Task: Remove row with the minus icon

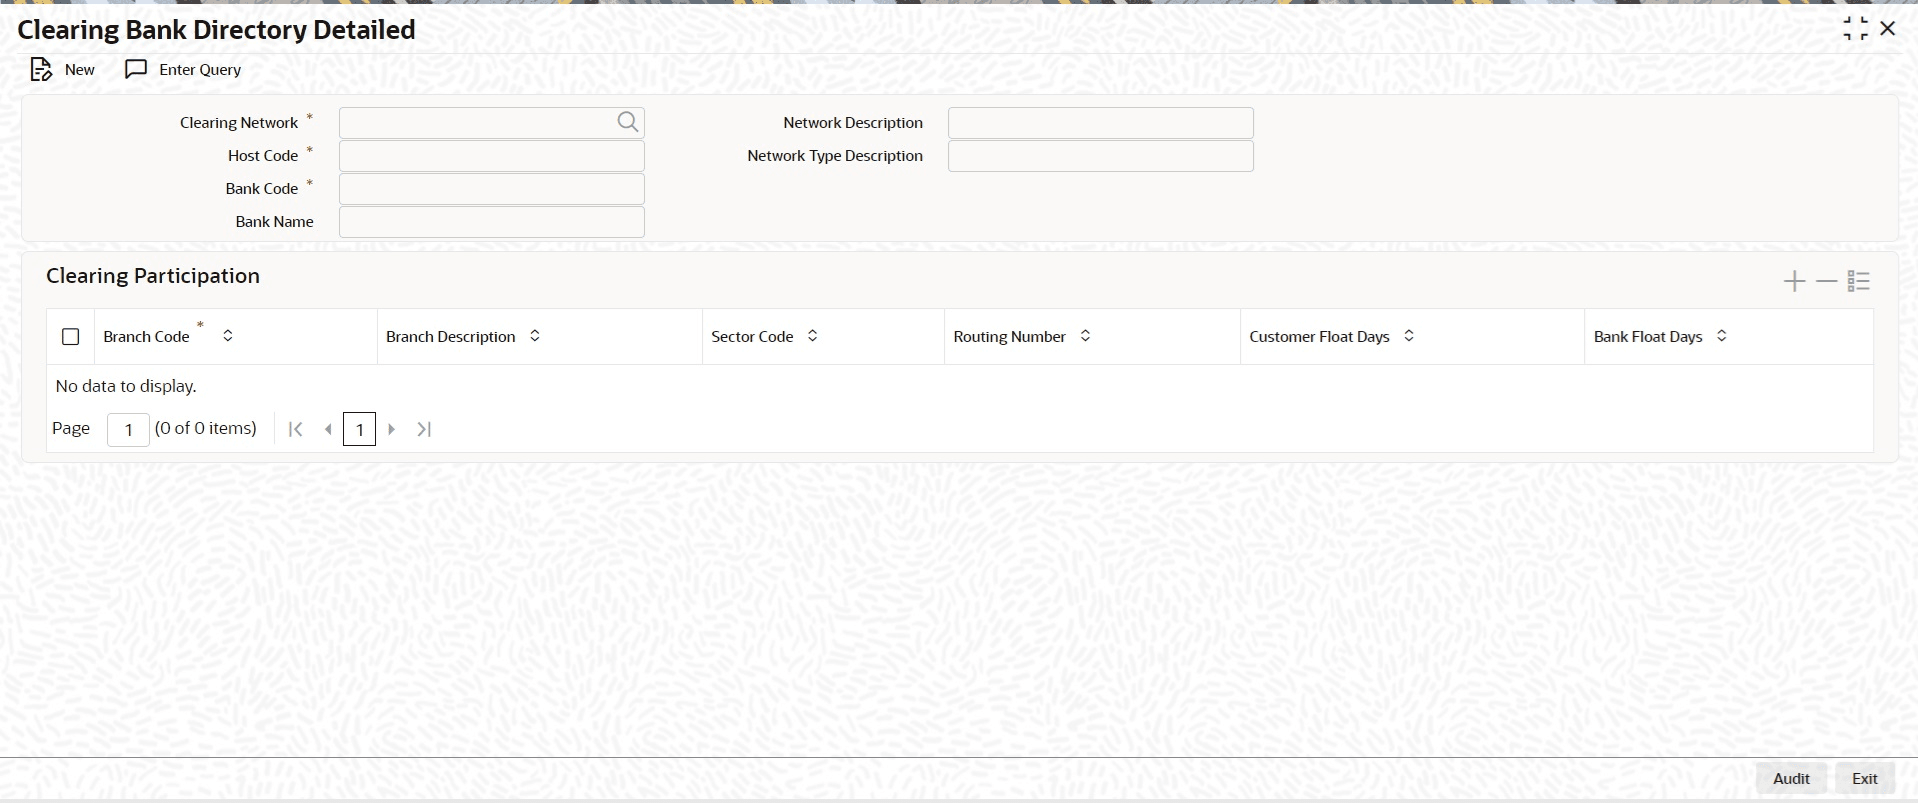Action: [x=1827, y=281]
